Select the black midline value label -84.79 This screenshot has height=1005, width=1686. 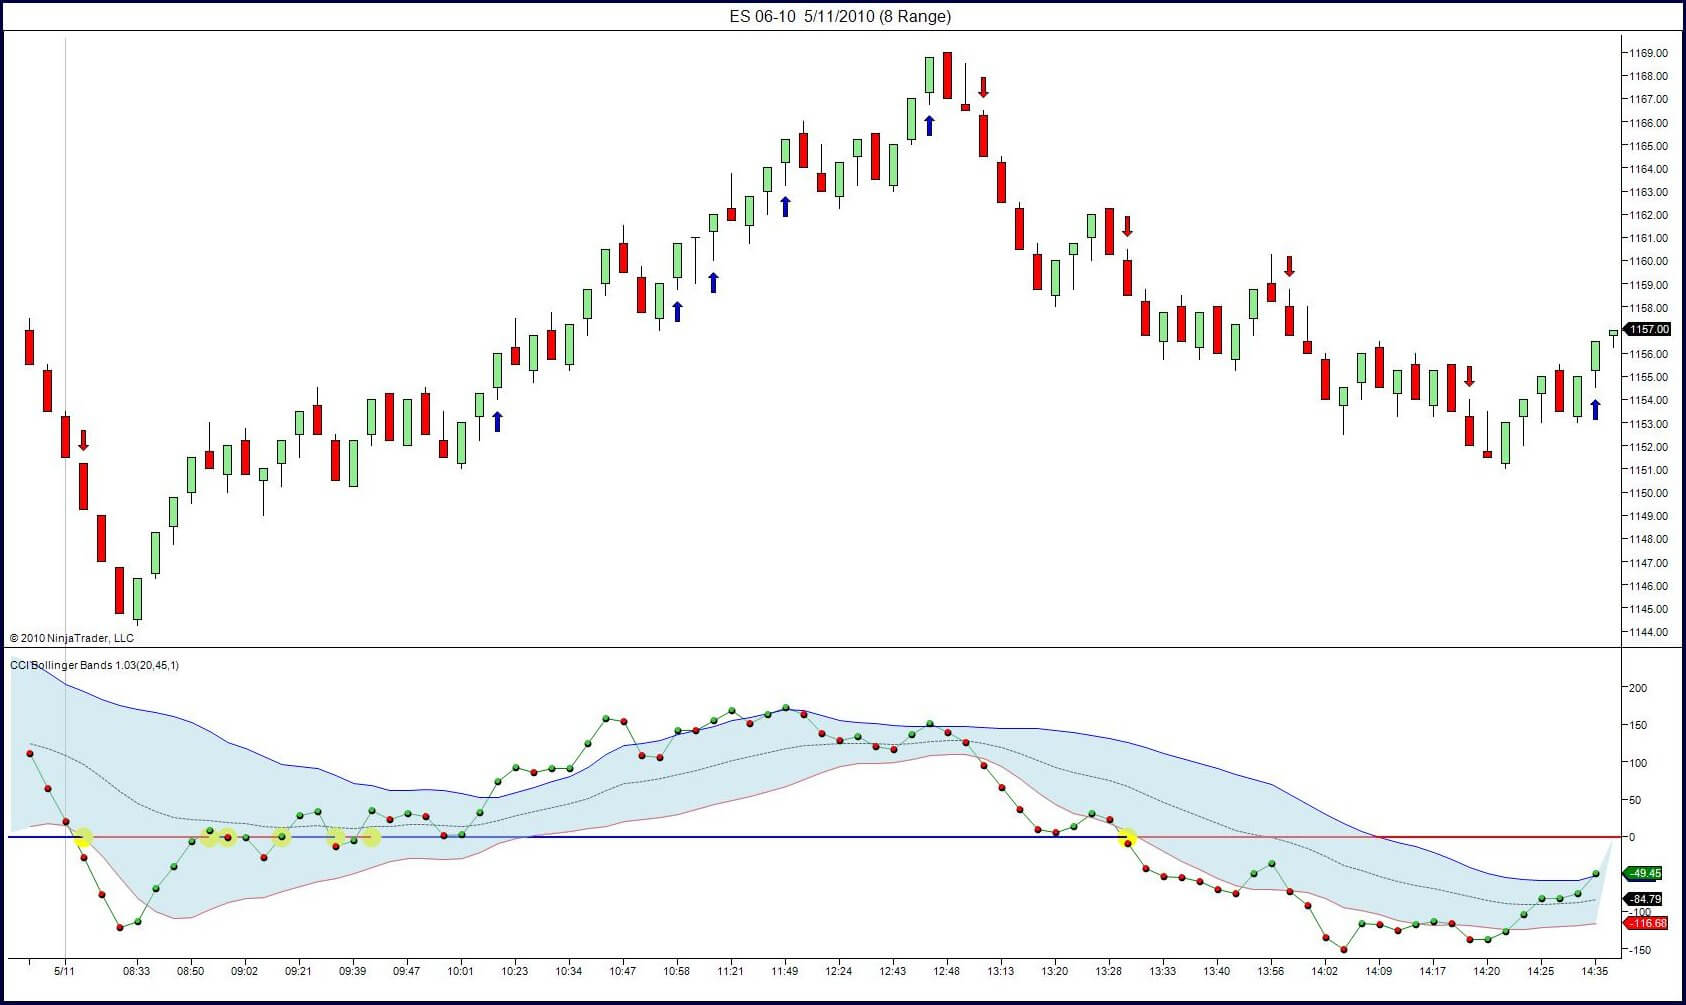point(1645,899)
